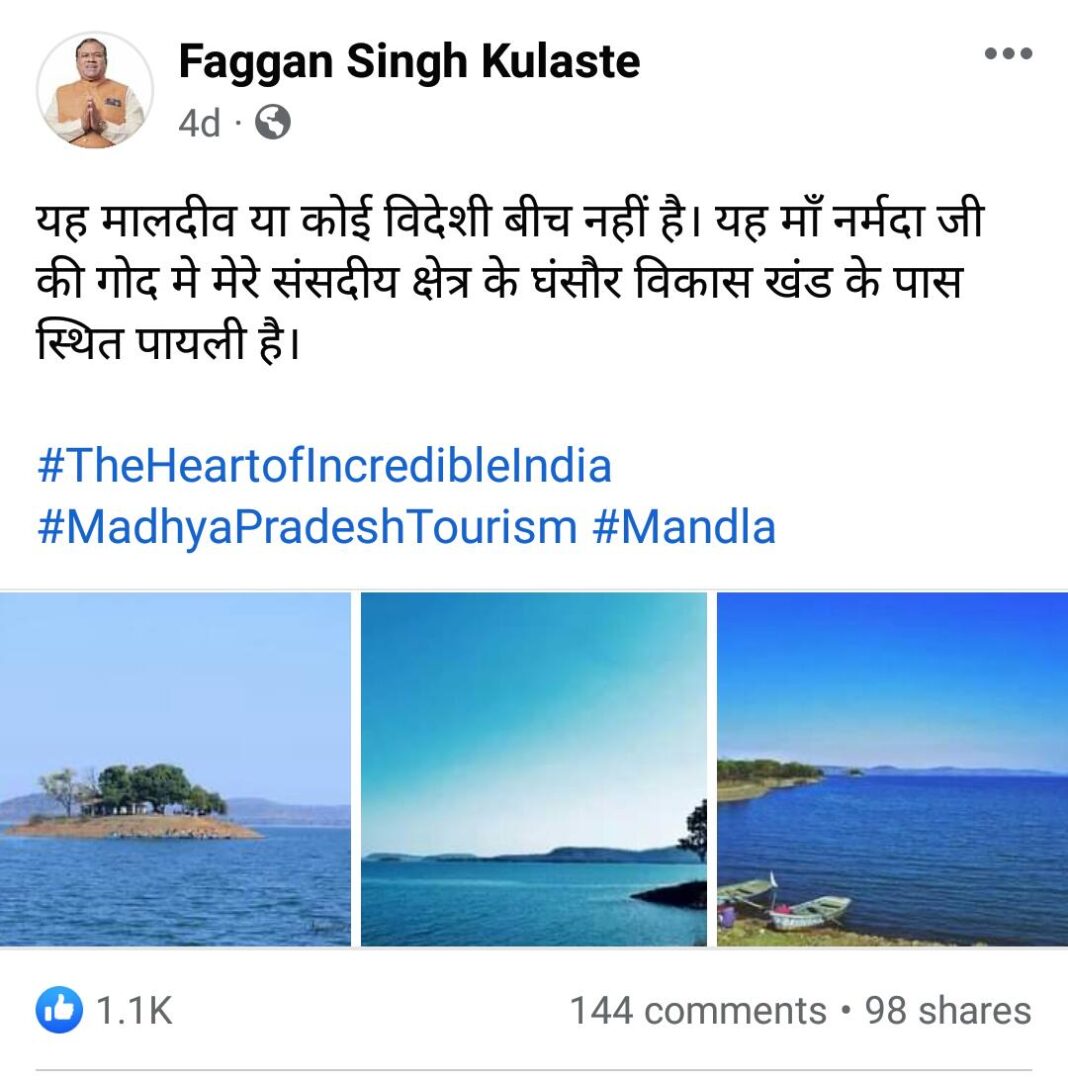Tap the dark tree silhouette in the center photo
This screenshot has width=1068, height=1080.
point(693,831)
